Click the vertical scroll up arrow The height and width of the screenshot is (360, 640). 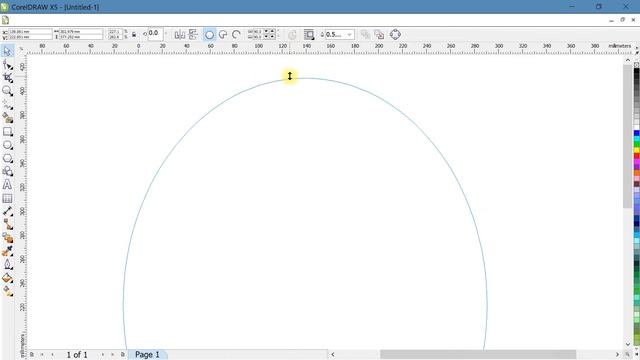coord(627,60)
